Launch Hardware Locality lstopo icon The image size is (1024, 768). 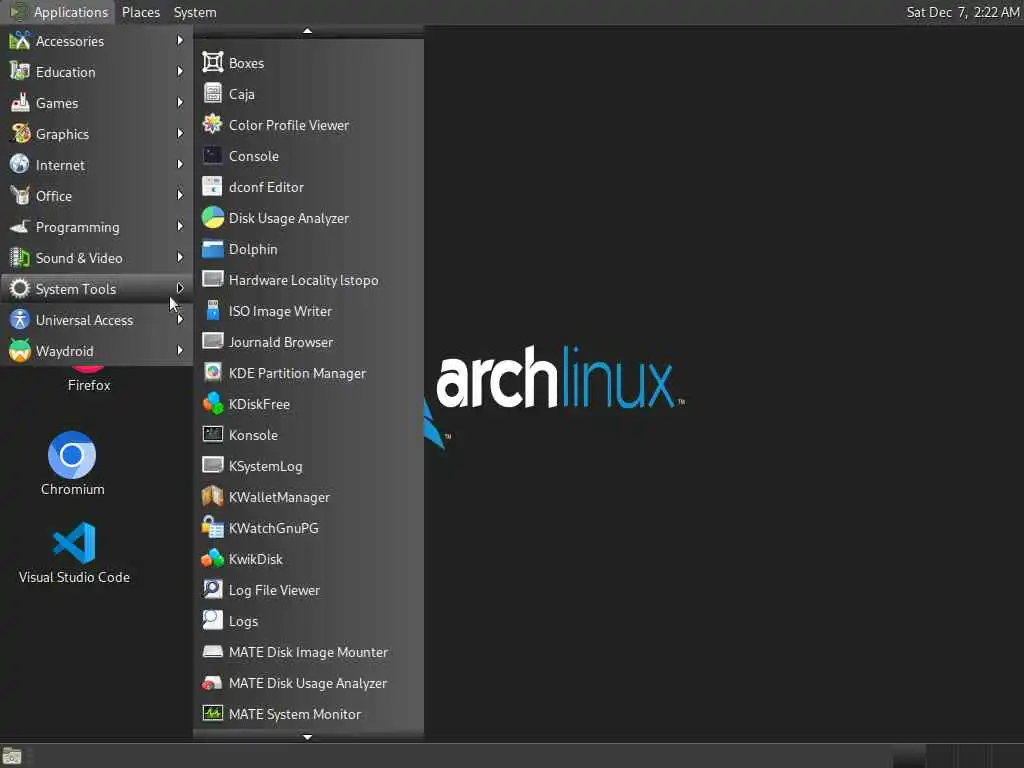[213, 280]
